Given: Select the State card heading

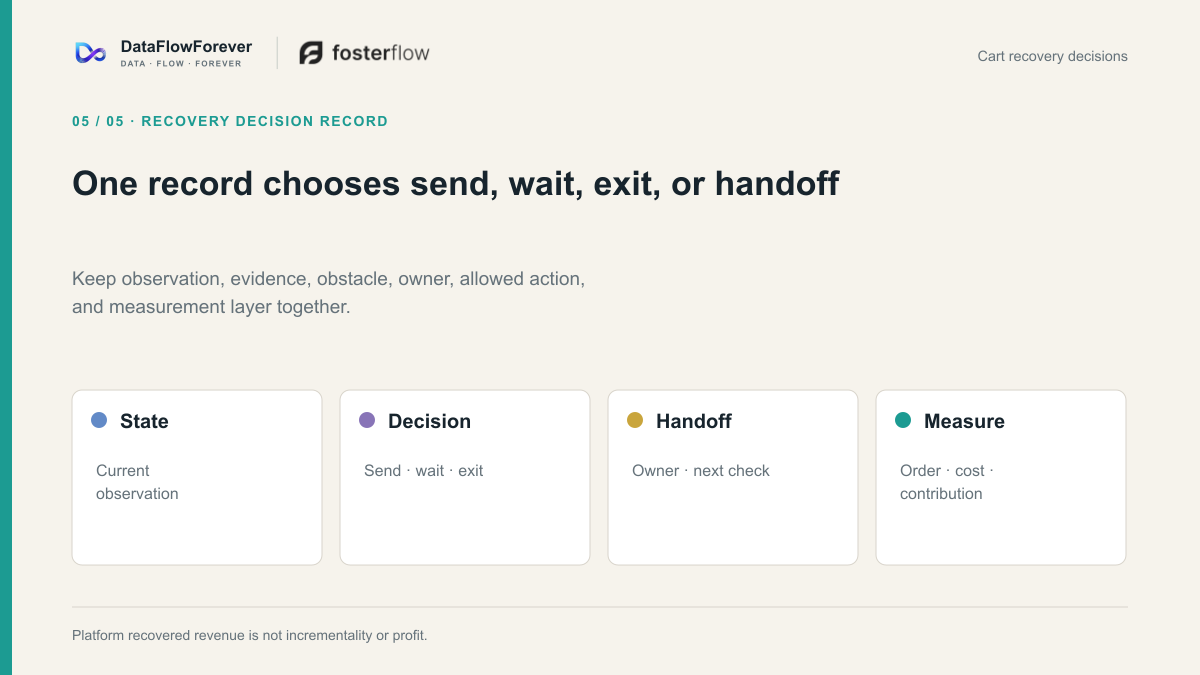Looking at the screenshot, I should [x=144, y=421].
